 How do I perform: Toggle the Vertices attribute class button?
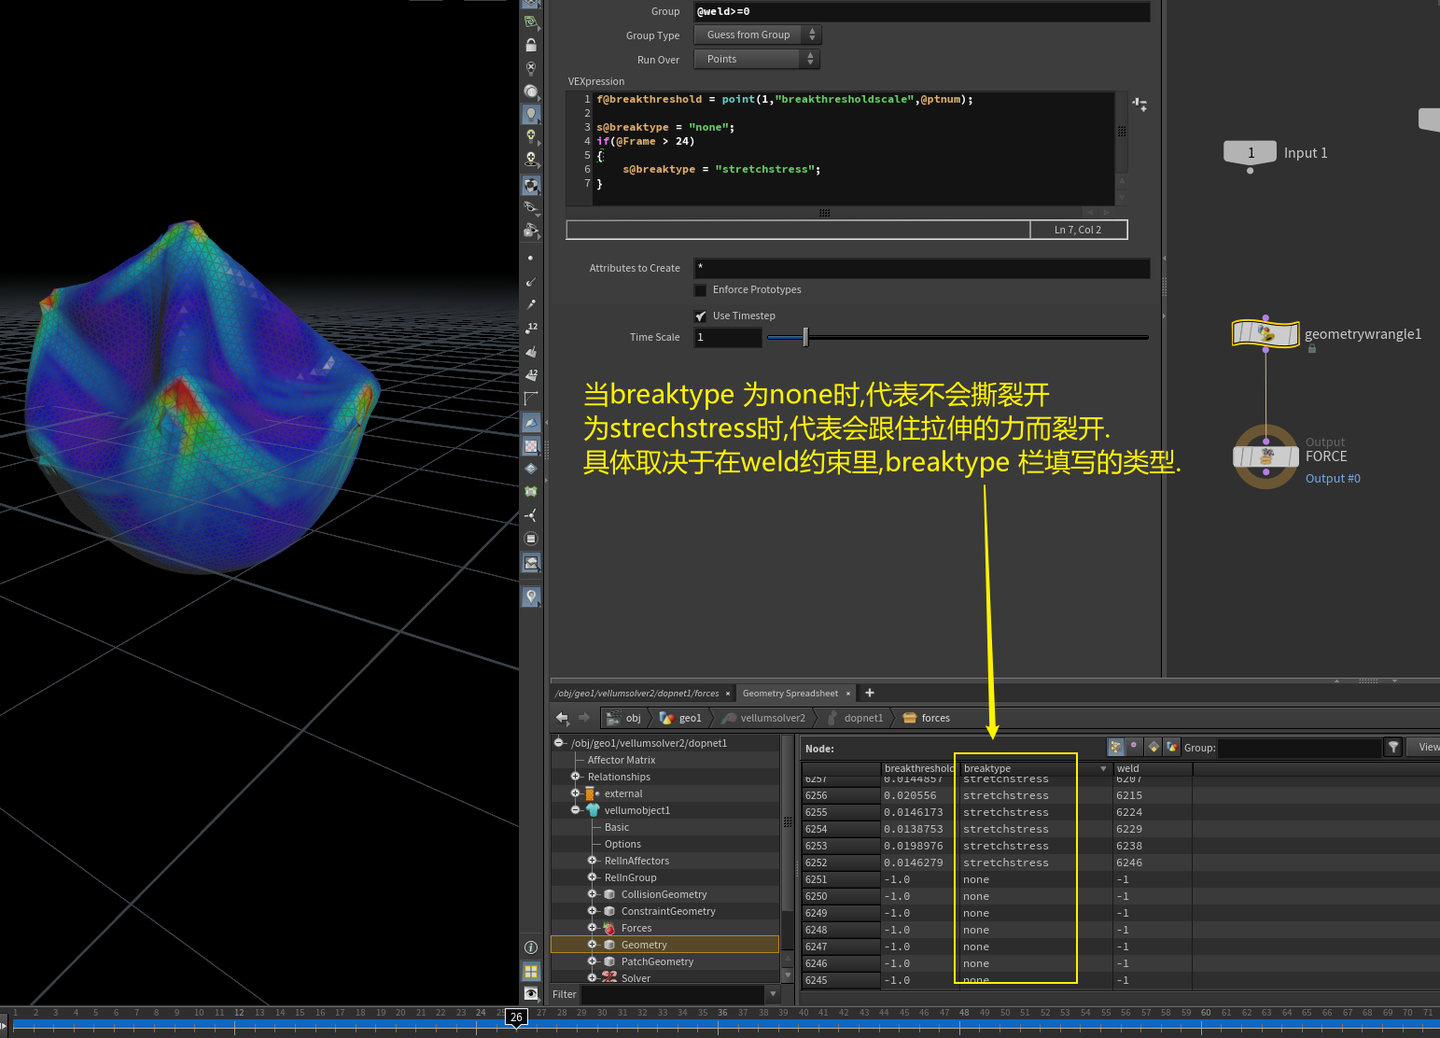[1134, 747]
